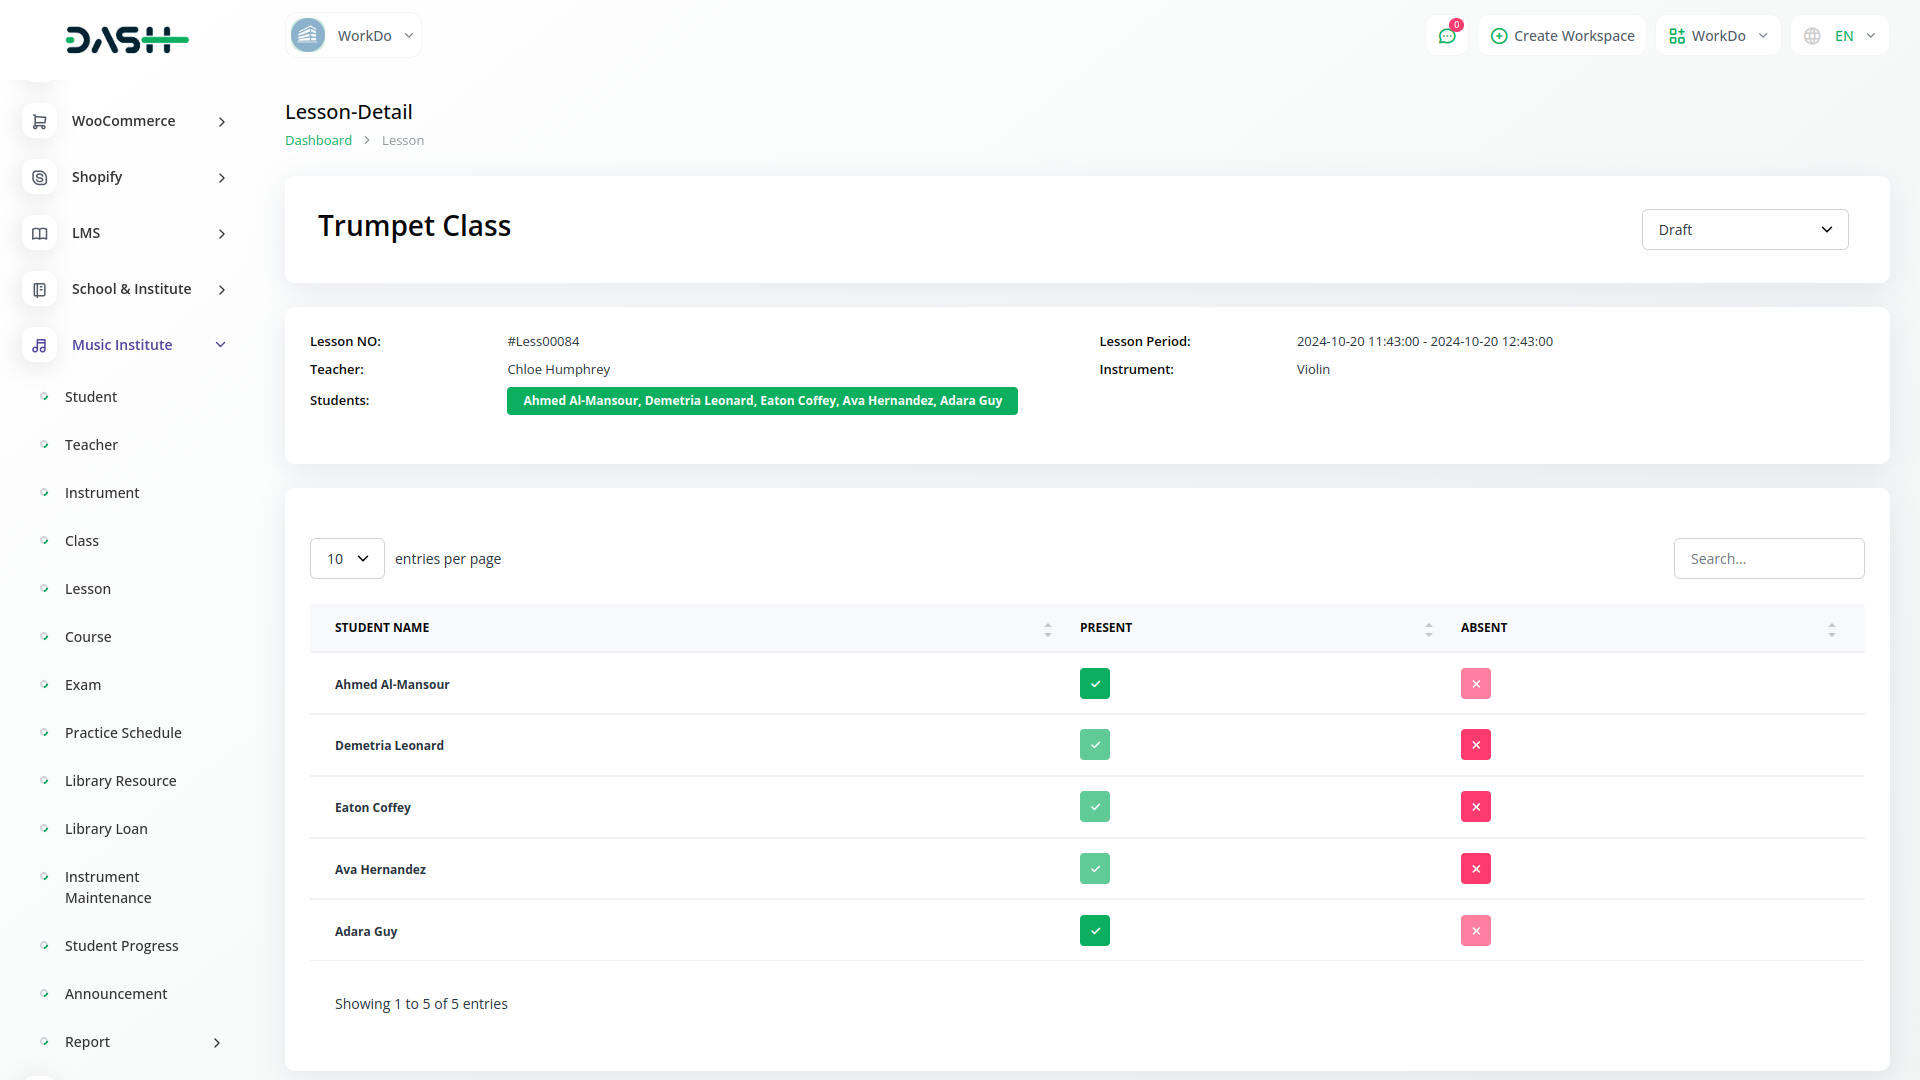Expand the Report submenu
This screenshot has width=1920, height=1080.
[217, 1042]
